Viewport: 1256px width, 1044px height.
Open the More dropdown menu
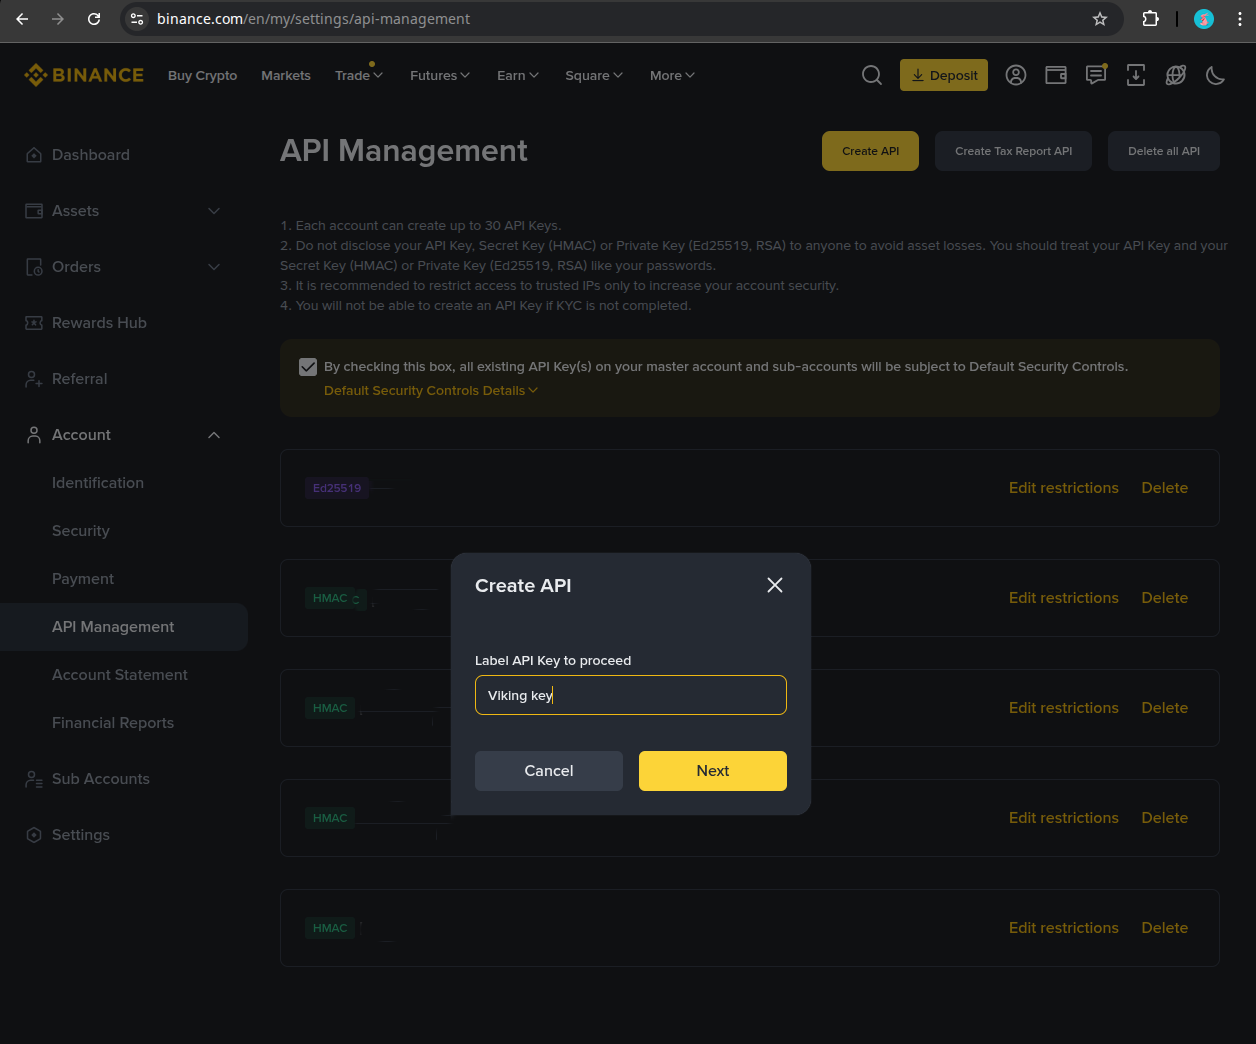pyautogui.click(x=672, y=75)
